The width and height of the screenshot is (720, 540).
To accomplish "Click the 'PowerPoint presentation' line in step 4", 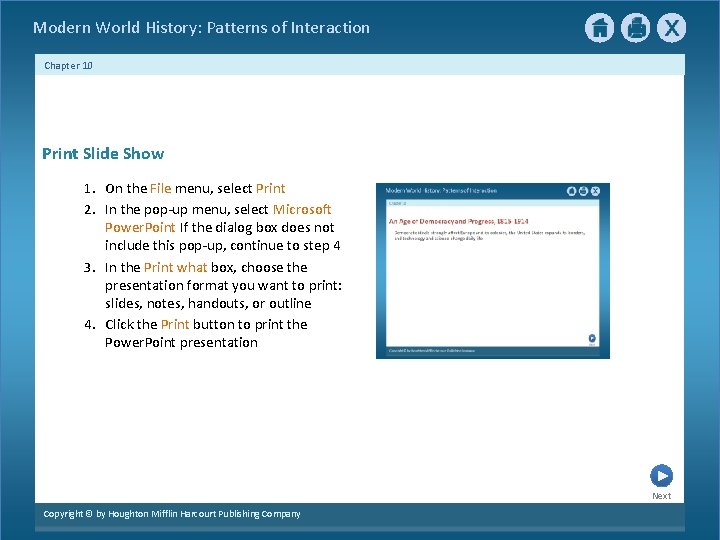I will 181,343.
